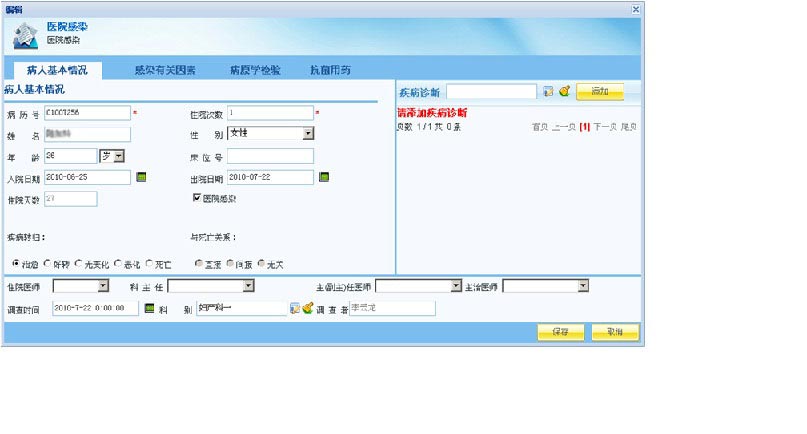
Task: Focus the 入院日期 date field
Action: click(87, 177)
